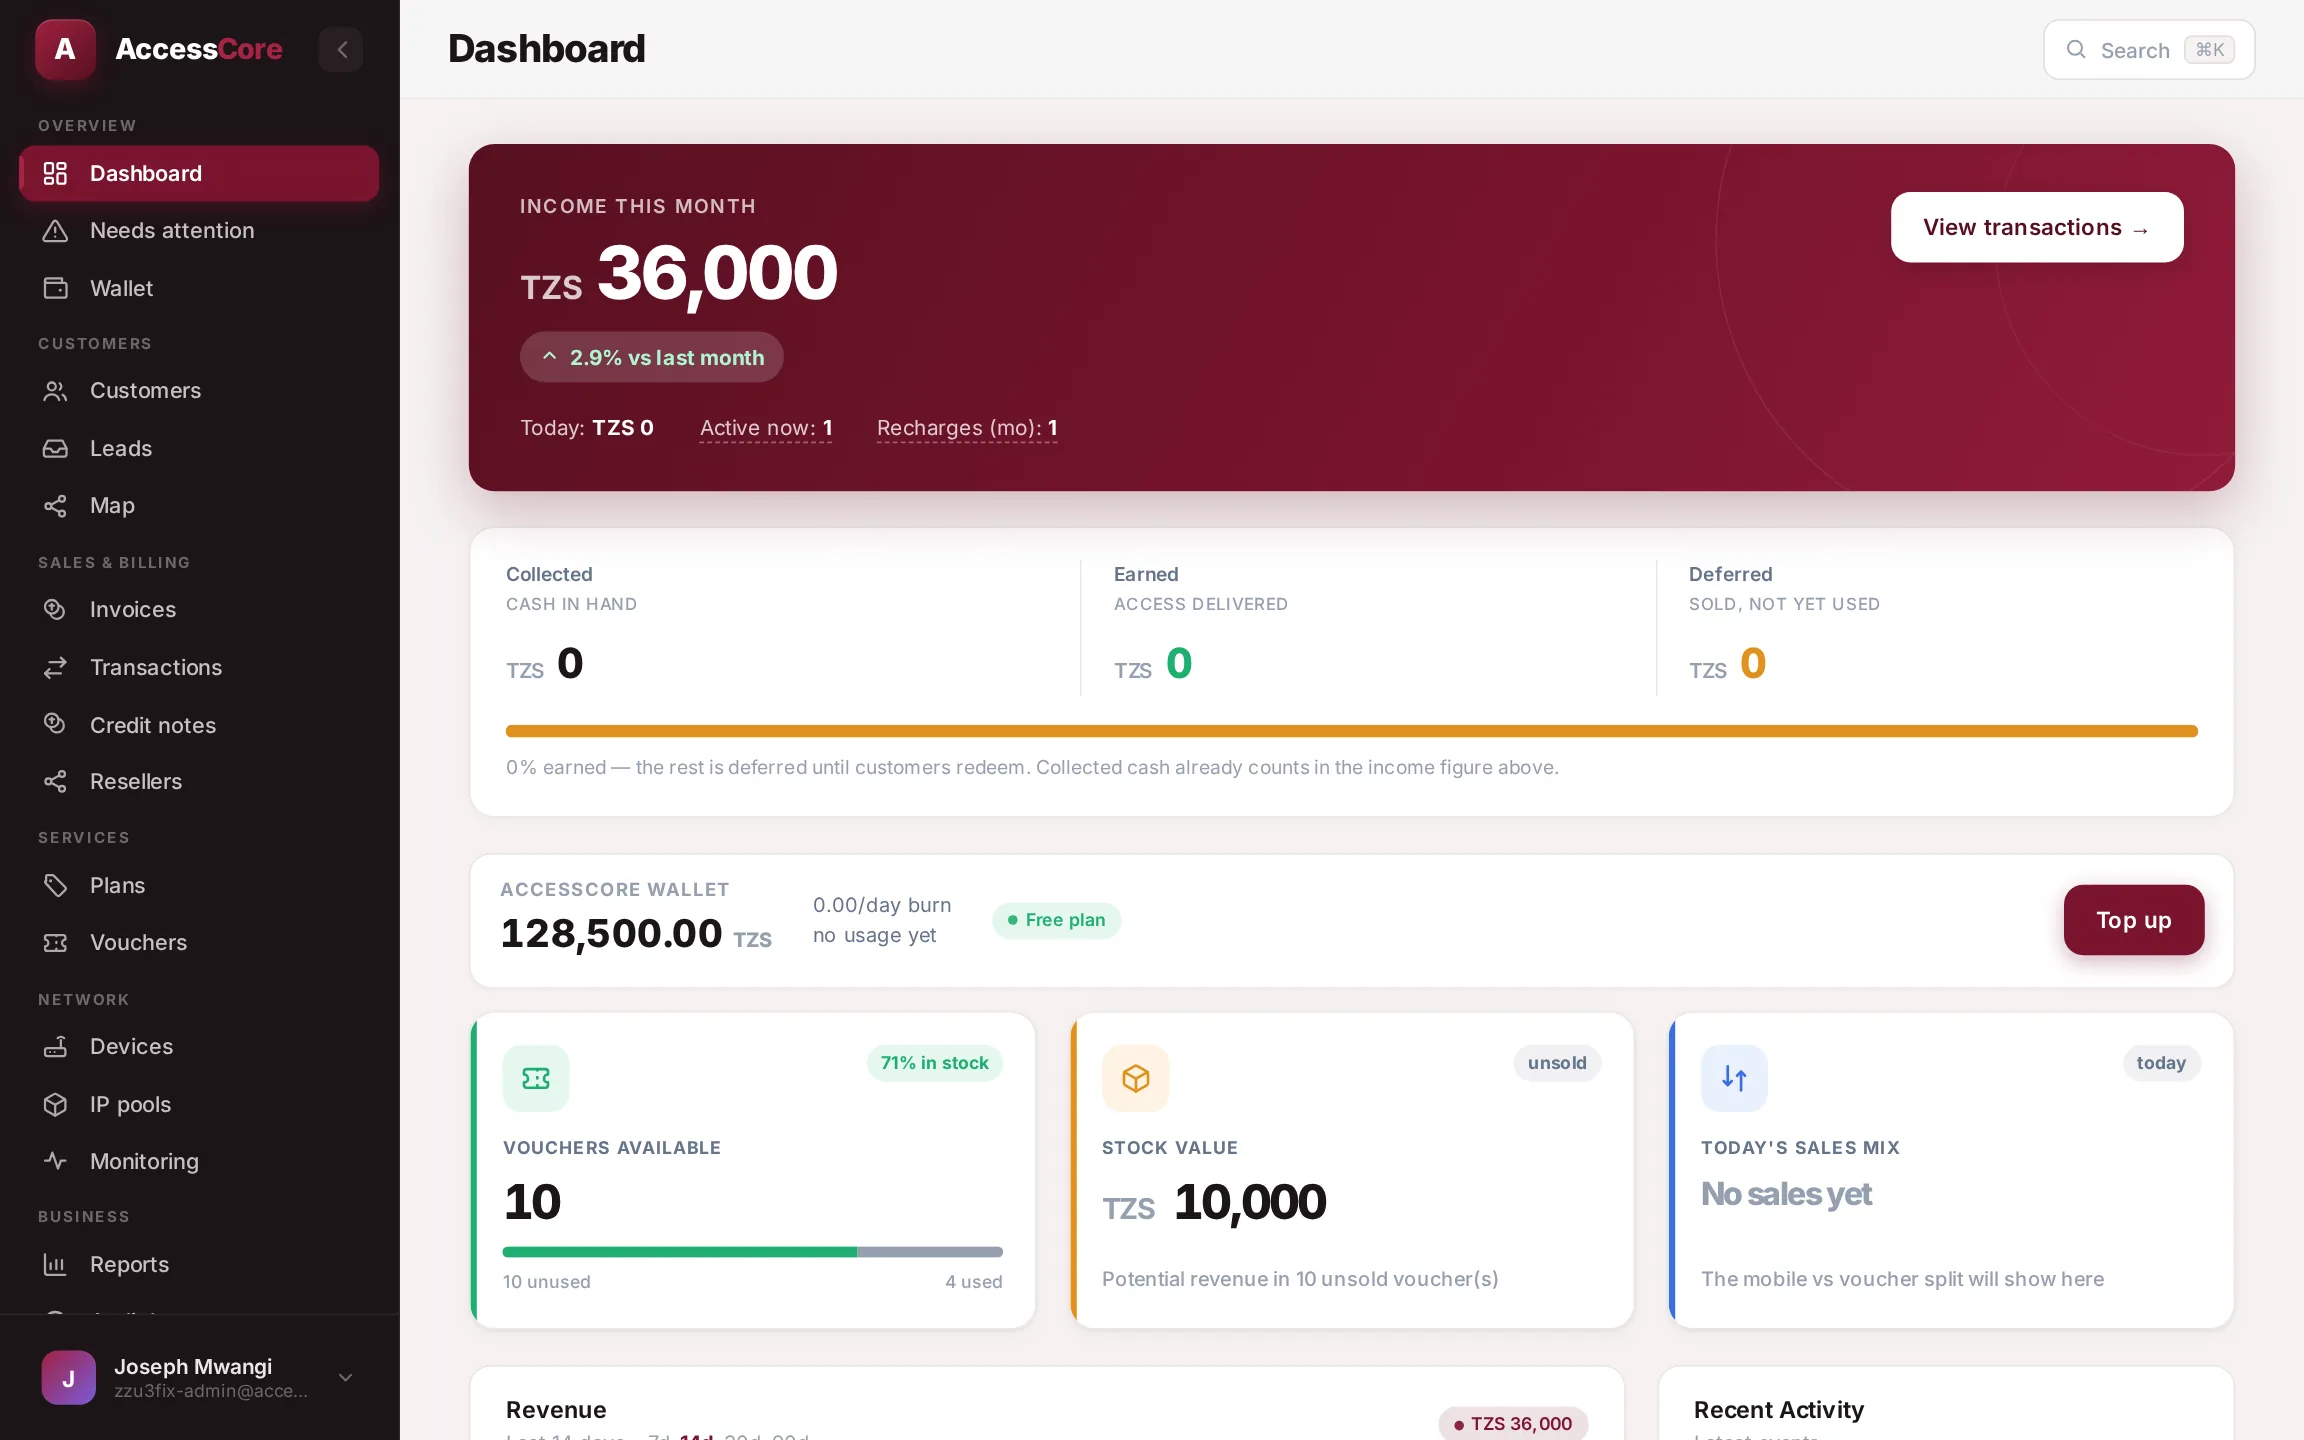Viewport: 2304px width, 1440px height.
Task: Open Devices under Network
Action: click(199, 1047)
